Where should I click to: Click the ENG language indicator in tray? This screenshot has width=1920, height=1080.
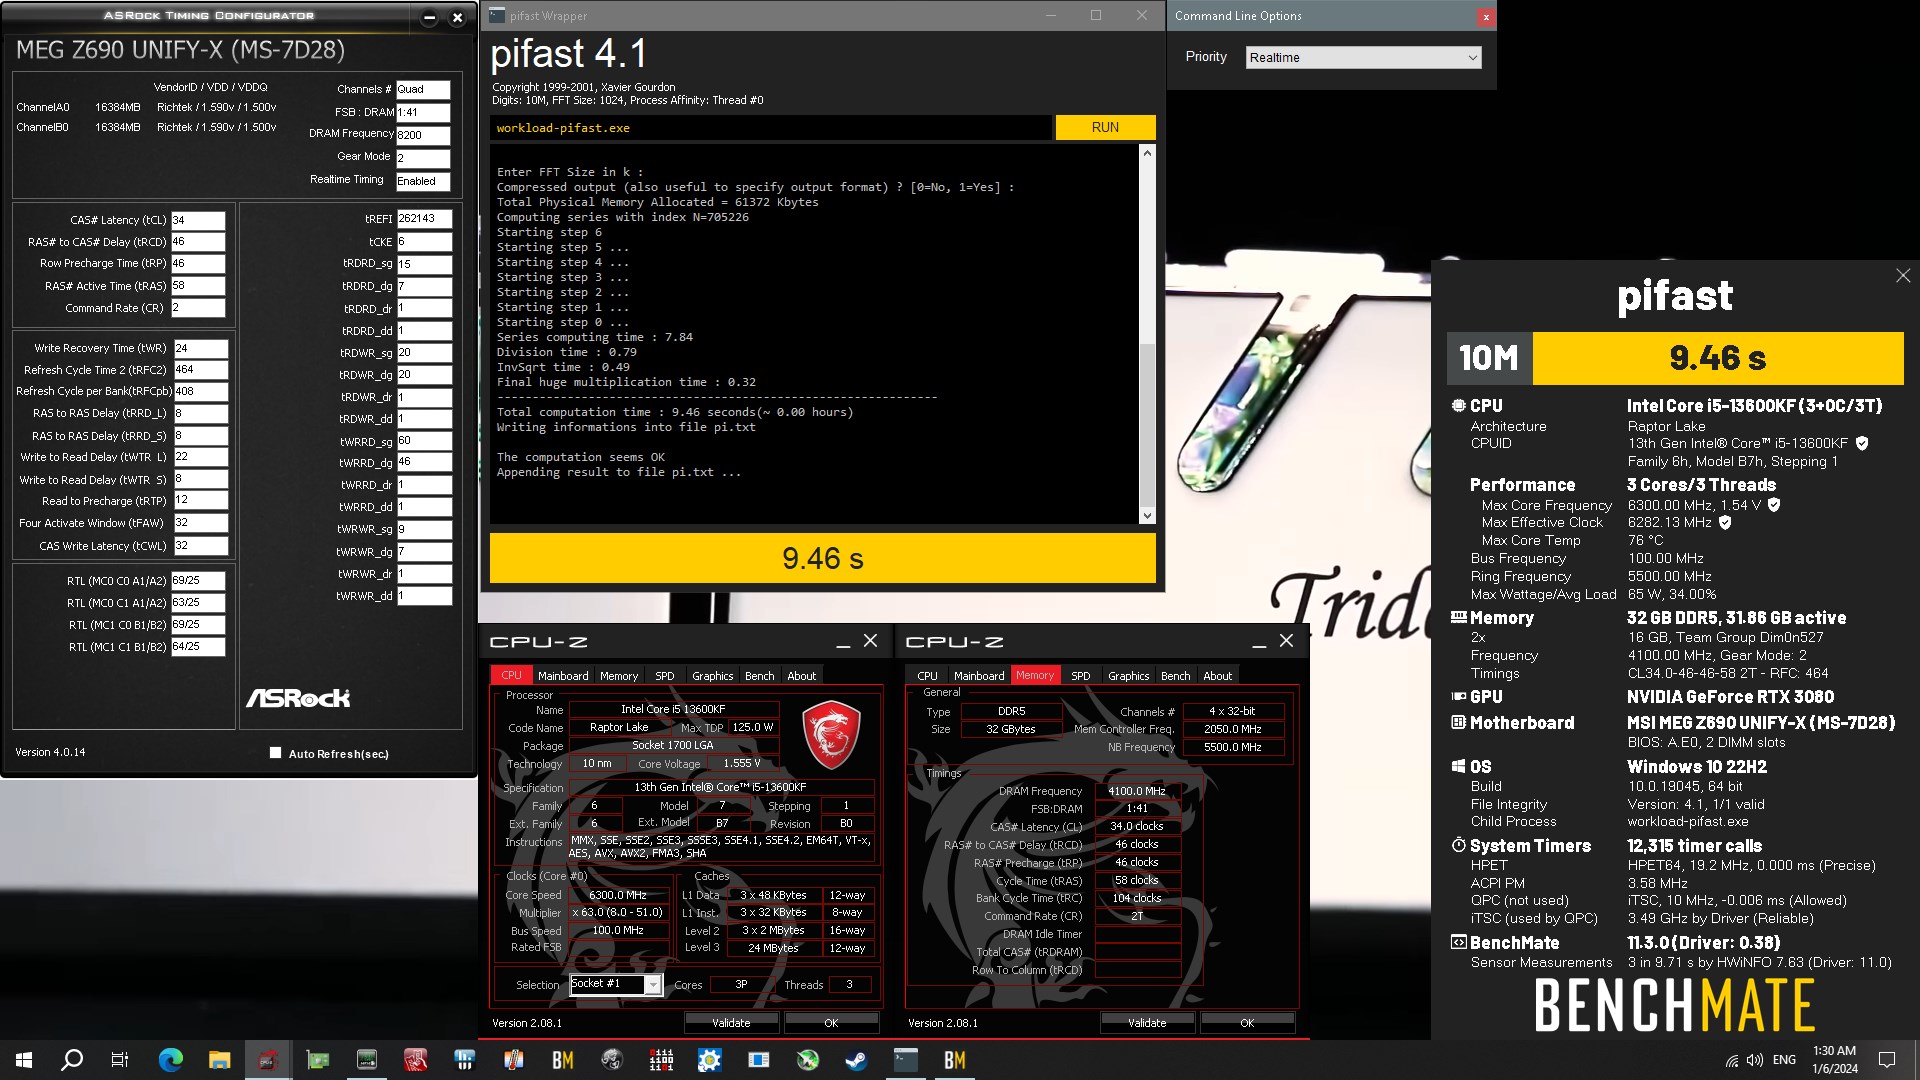(x=1784, y=1060)
